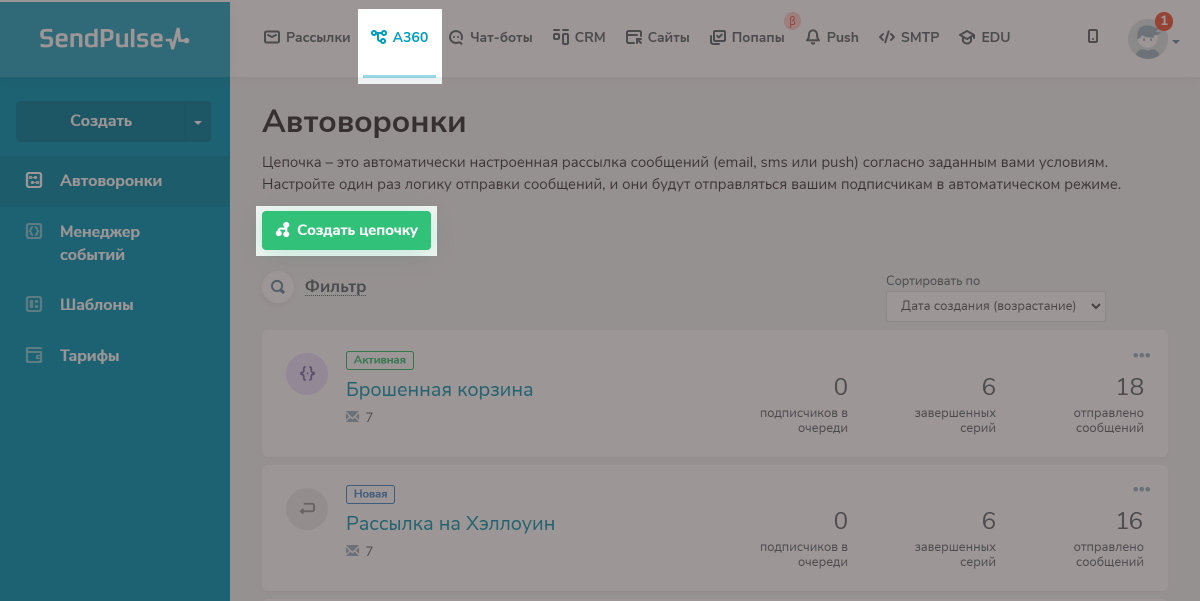Click the email icon under Рассылка на Хэллоуин
Image resolution: width=1200 pixels, height=601 pixels.
click(x=352, y=551)
